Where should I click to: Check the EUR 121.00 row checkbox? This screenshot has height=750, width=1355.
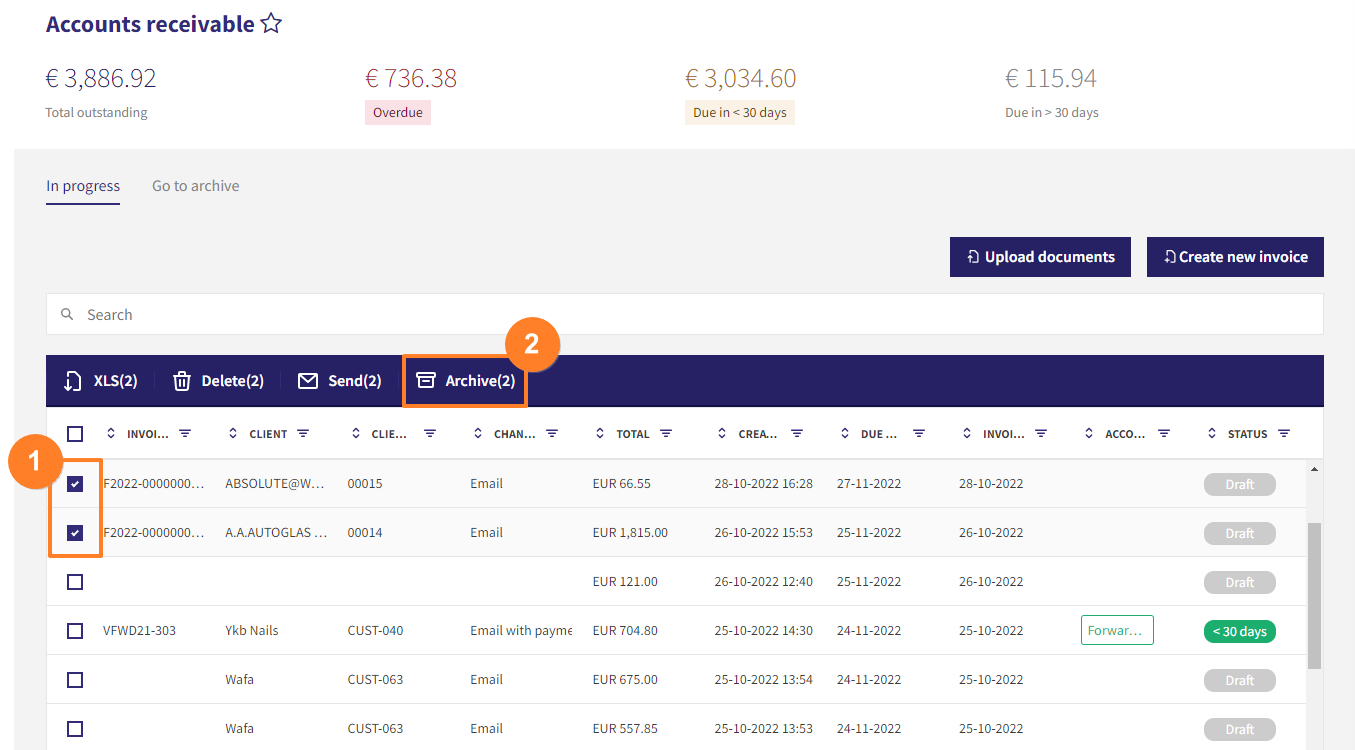coord(75,582)
